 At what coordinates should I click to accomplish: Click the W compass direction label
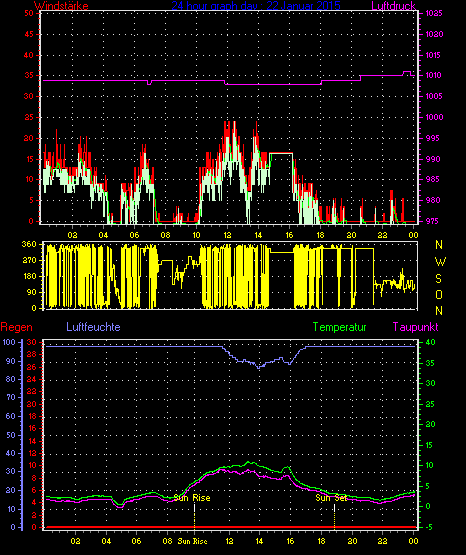coord(440,262)
